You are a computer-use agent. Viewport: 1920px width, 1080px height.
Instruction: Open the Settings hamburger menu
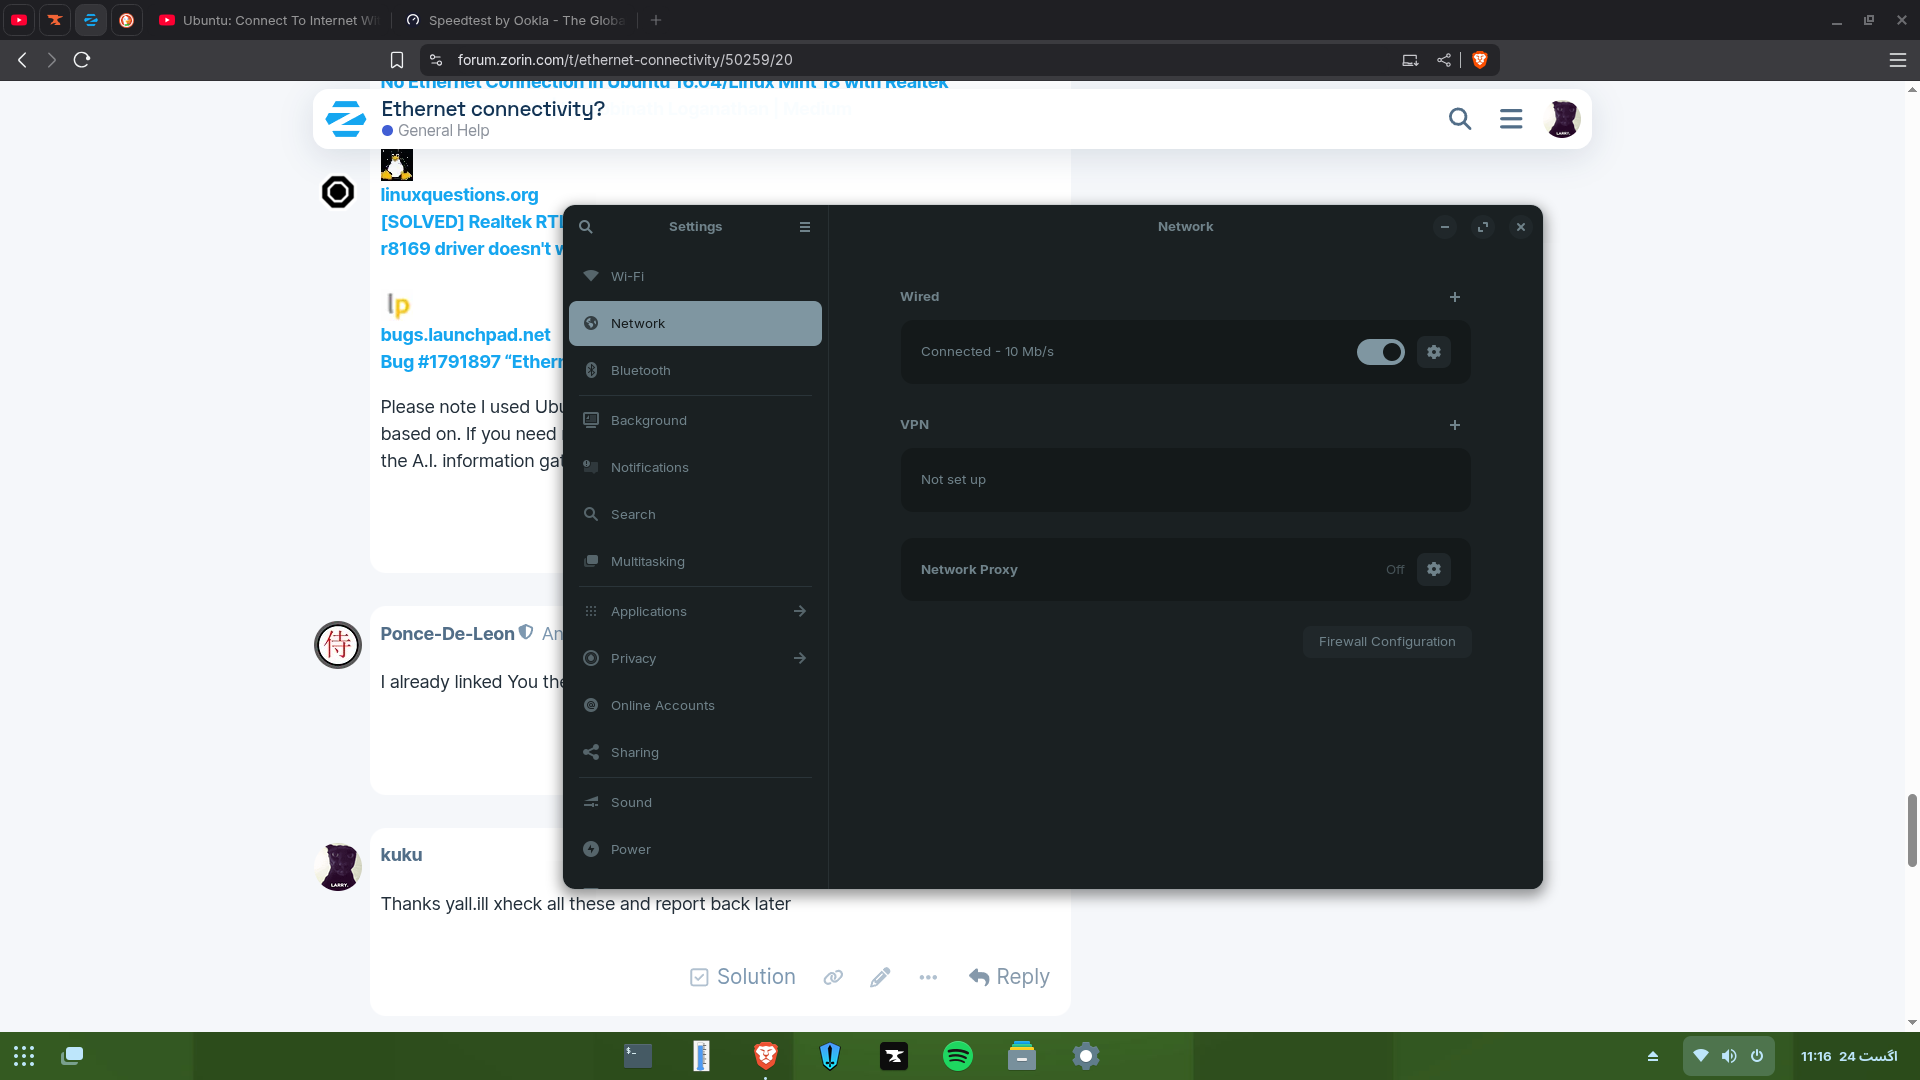tap(804, 227)
